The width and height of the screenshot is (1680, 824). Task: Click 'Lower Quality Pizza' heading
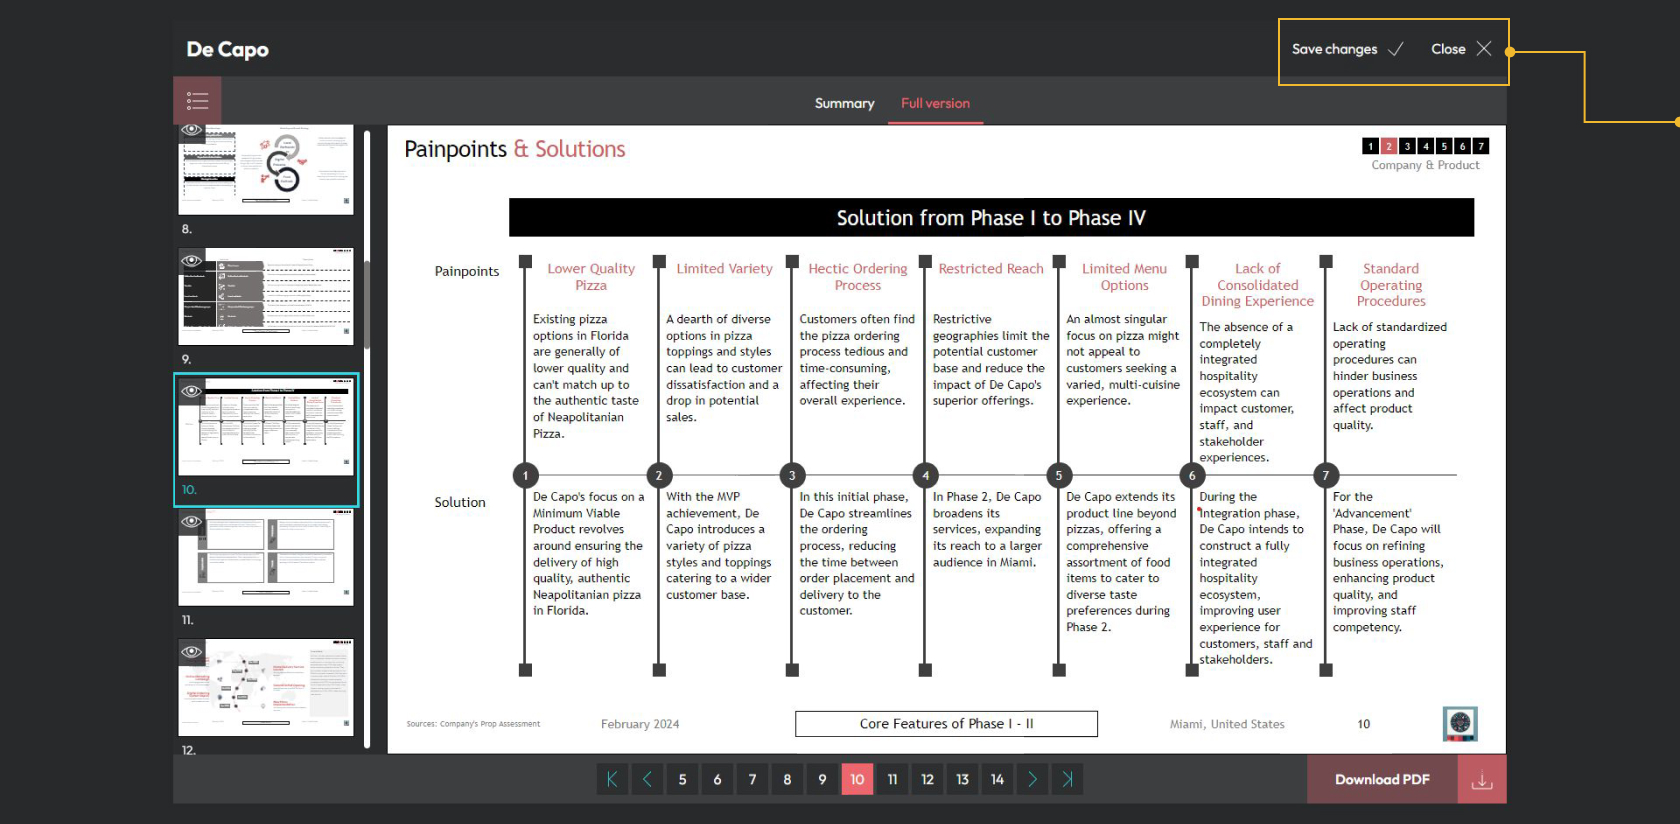point(591,277)
